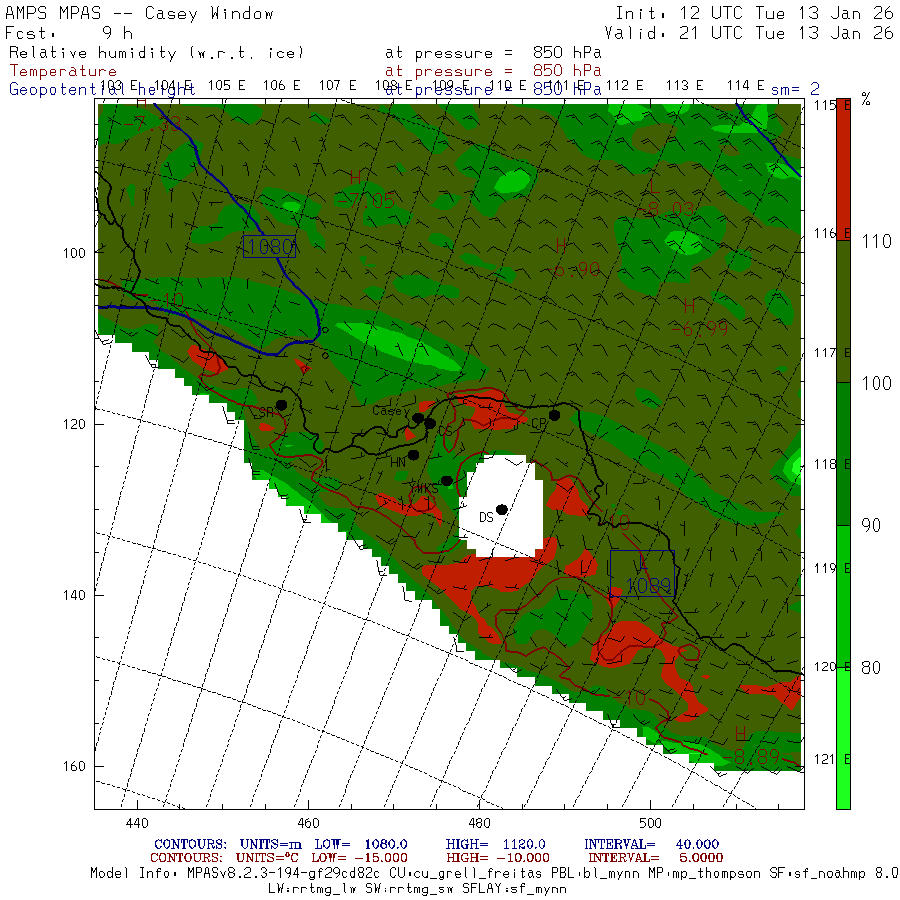Click the blue 'HIGH= 1120.0' legend value

pos(495,844)
